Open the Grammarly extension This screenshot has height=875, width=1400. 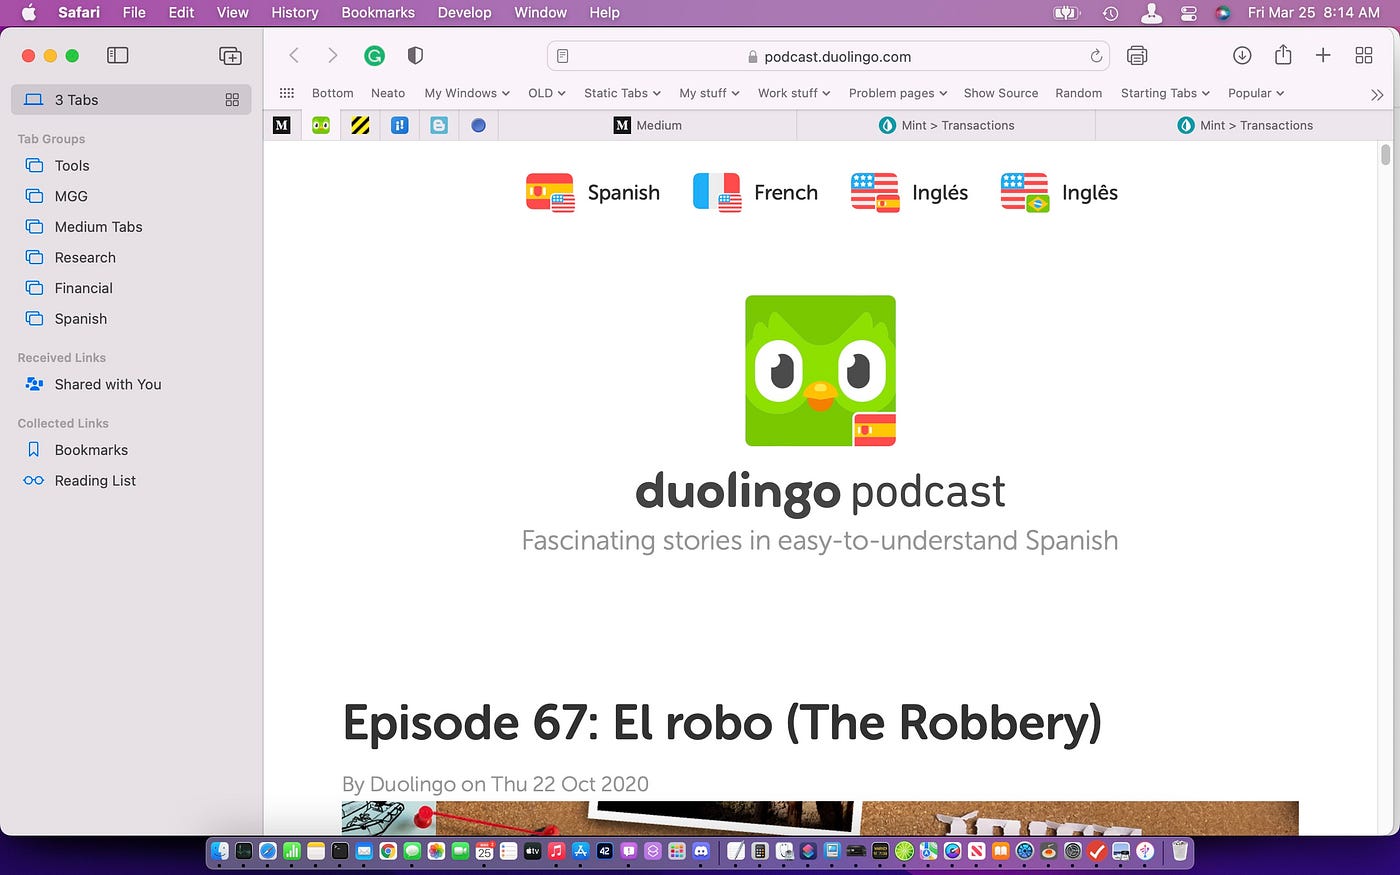374,56
